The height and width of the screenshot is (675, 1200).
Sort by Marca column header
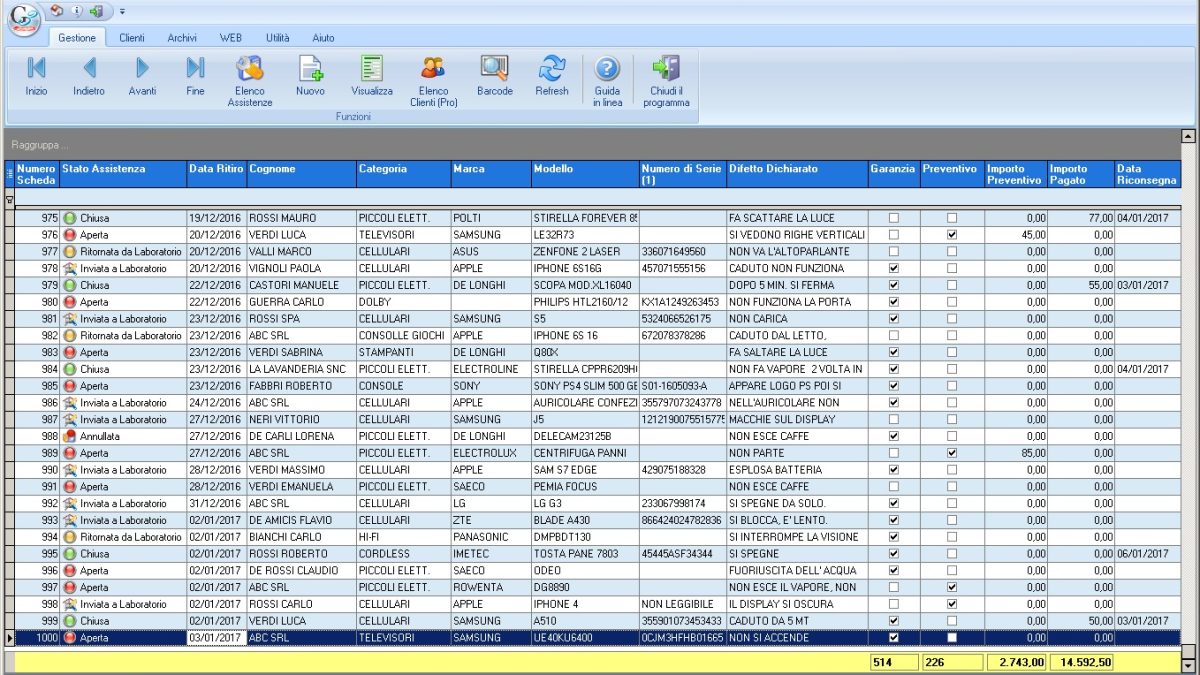[491, 174]
